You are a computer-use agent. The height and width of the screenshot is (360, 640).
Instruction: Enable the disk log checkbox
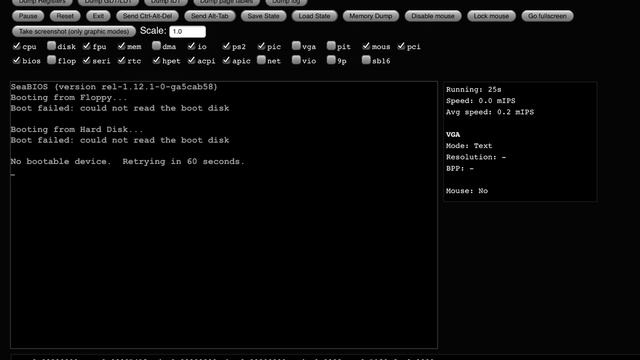(51, 46)
